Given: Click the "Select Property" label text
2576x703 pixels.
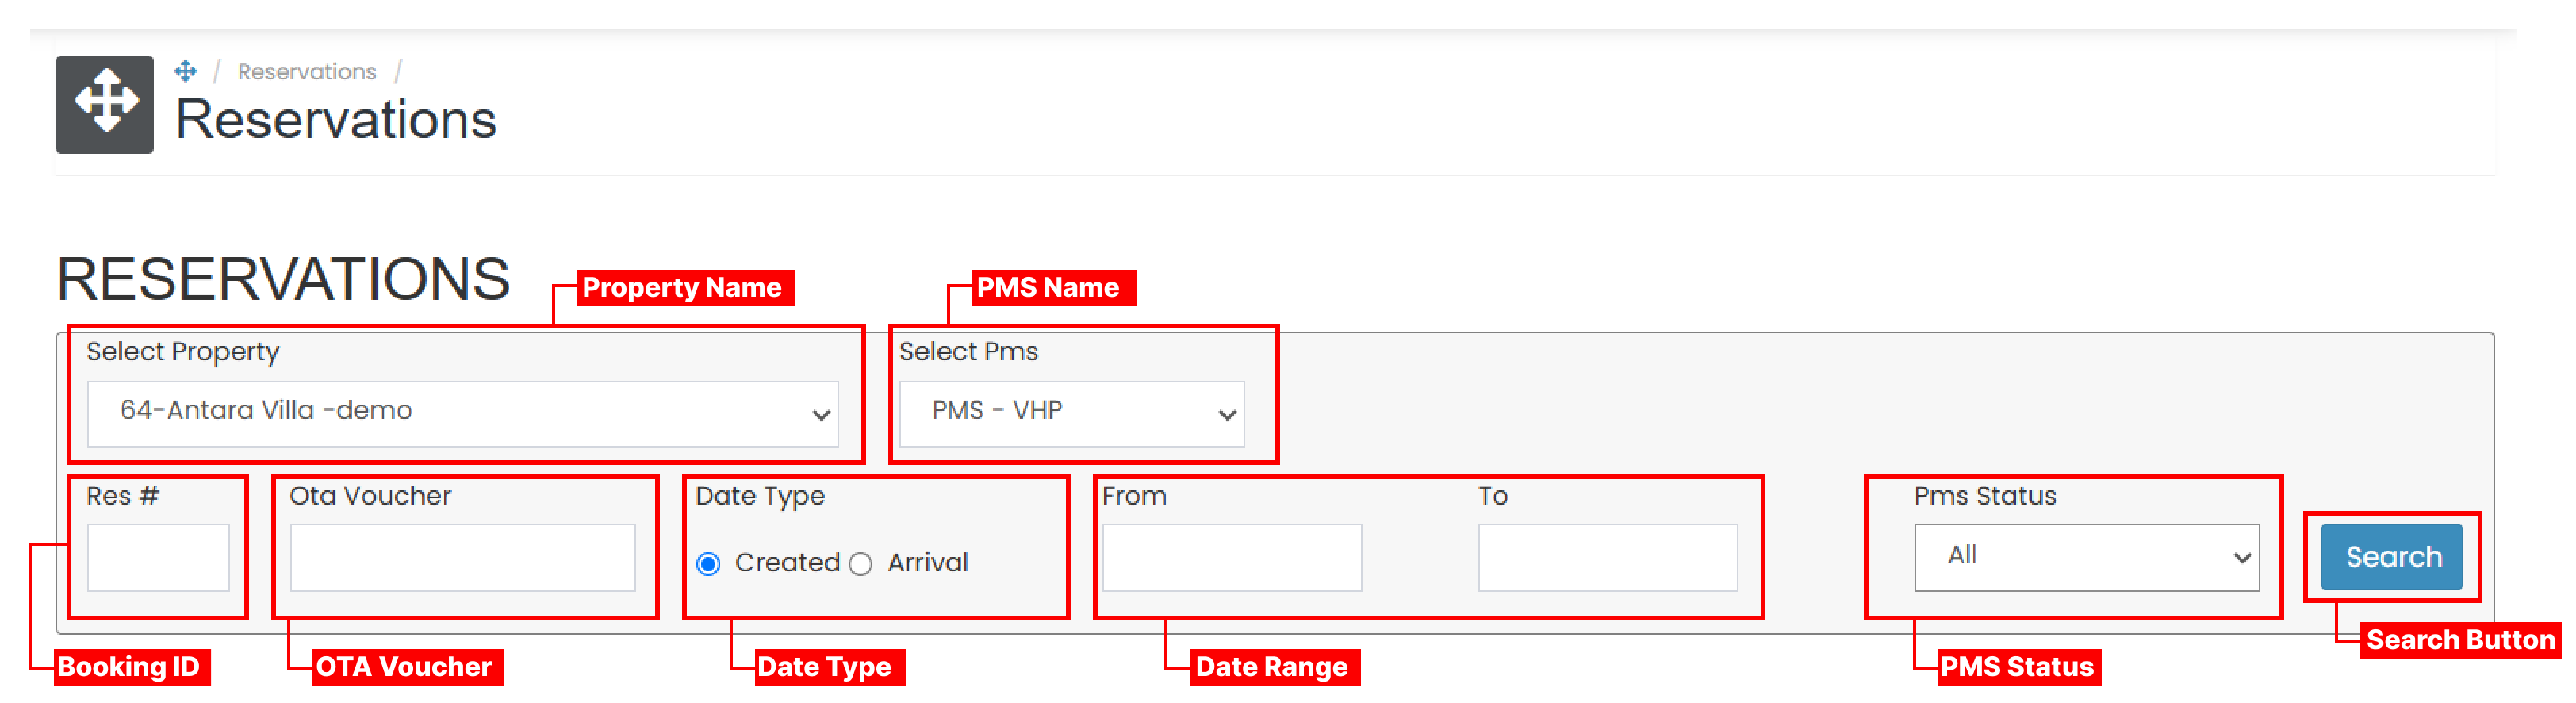Looking at the screenshot, I should pos(183,352).
